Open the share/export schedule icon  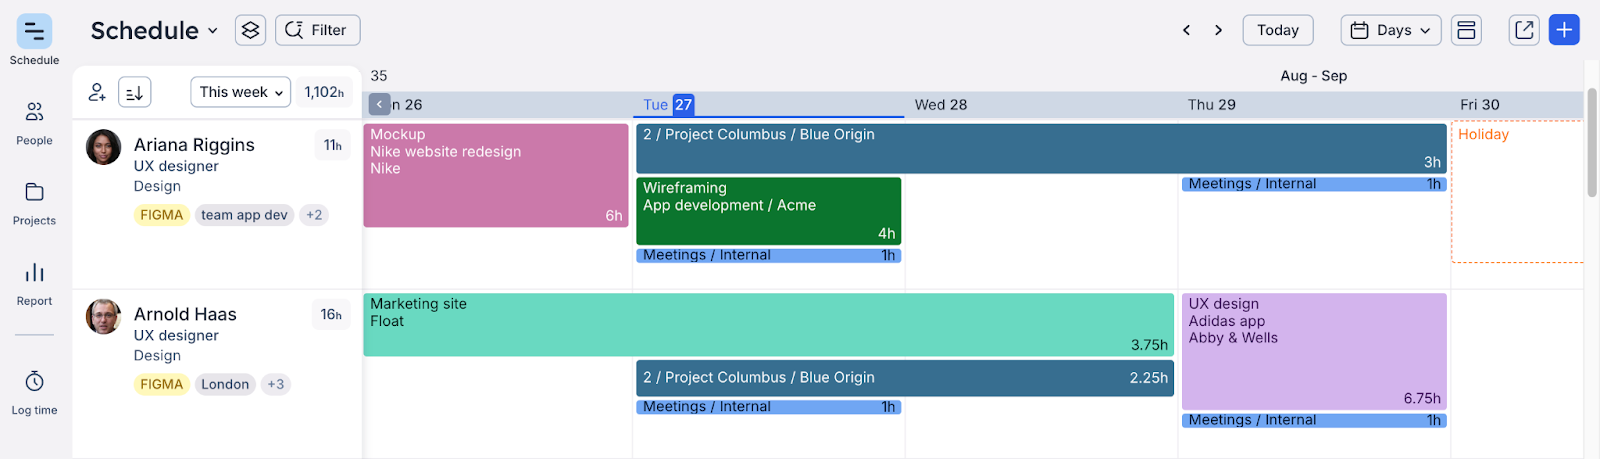click(x=1524, y=30)
